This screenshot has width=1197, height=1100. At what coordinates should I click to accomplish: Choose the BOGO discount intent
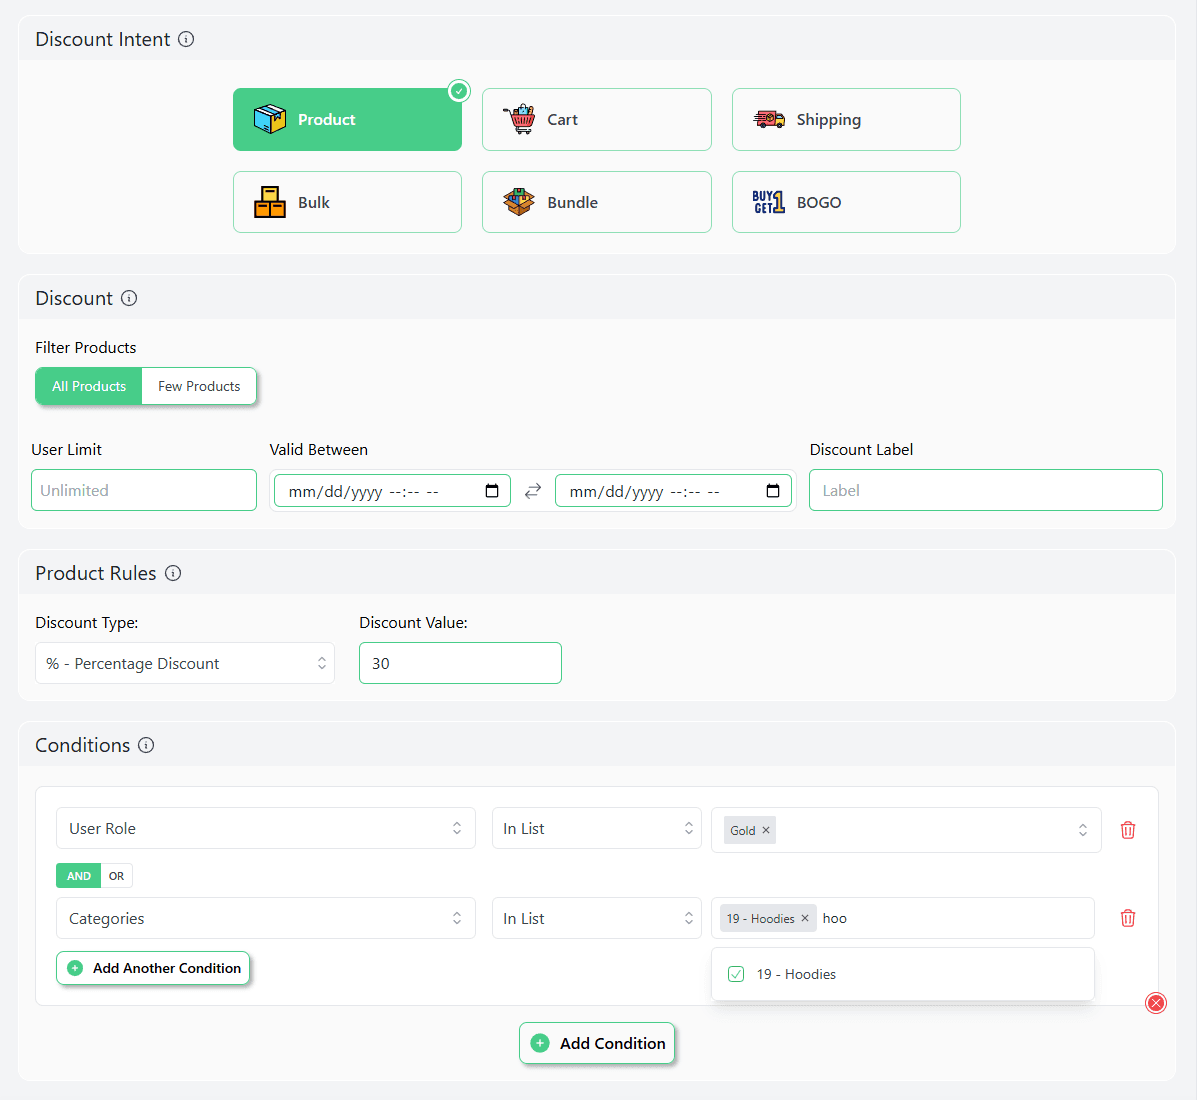tap(846, 202)
